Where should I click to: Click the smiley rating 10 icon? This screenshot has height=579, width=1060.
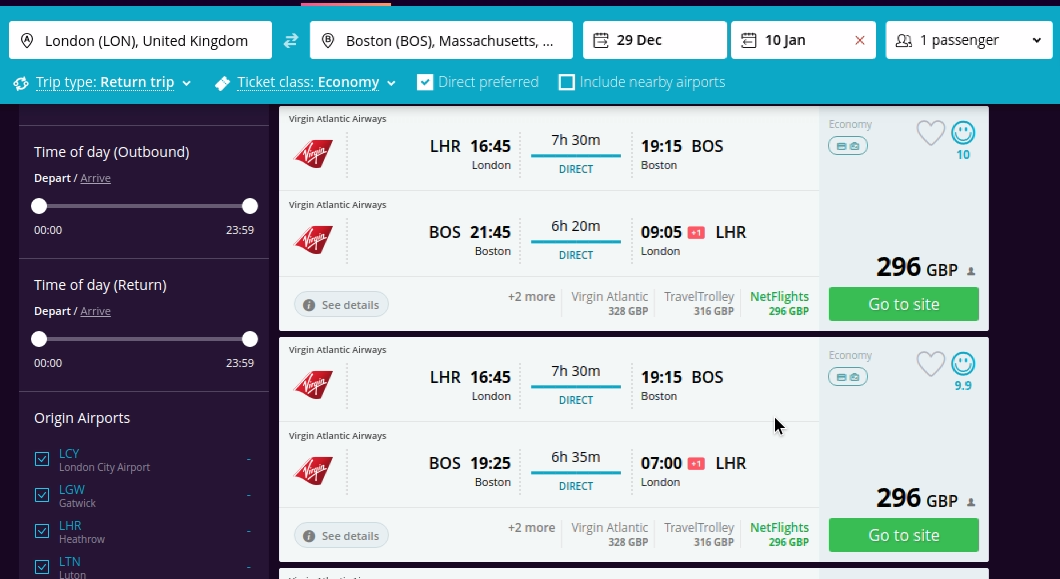[963, 133]
